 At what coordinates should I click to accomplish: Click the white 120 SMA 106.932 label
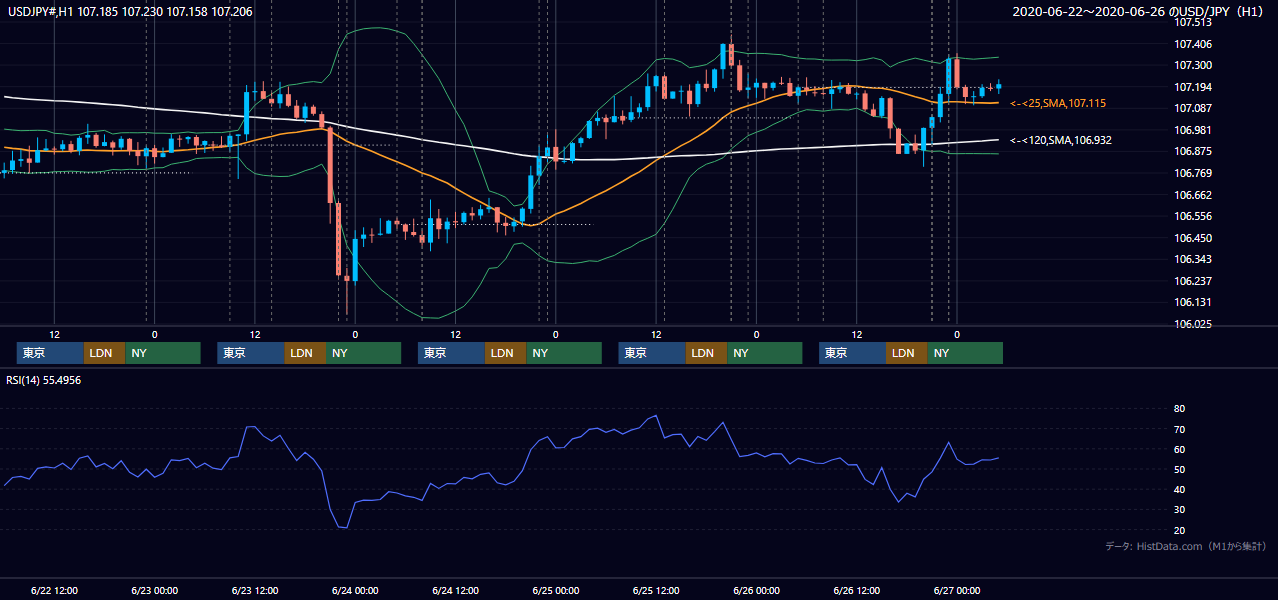point(1061,140)
